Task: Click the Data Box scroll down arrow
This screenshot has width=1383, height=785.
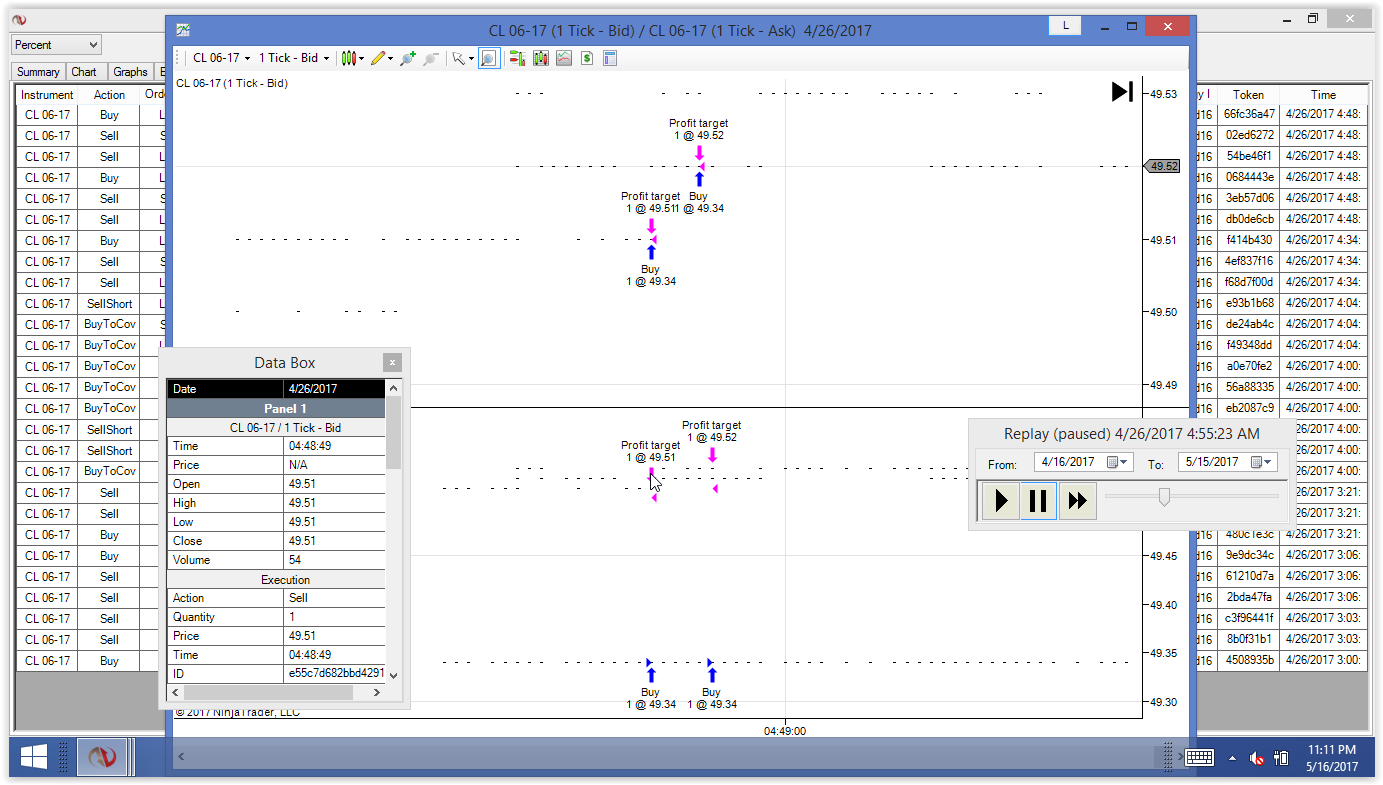Action: click(393, 675)
